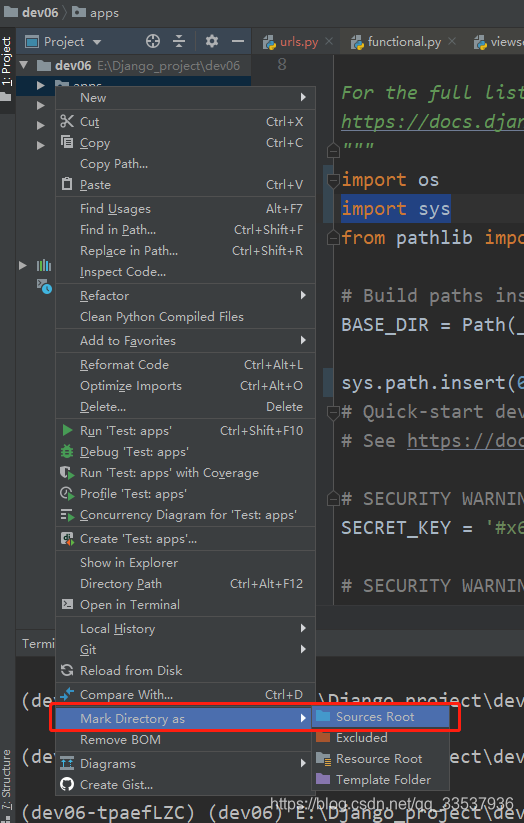Click the Diagrams icon

click(67, 763)
